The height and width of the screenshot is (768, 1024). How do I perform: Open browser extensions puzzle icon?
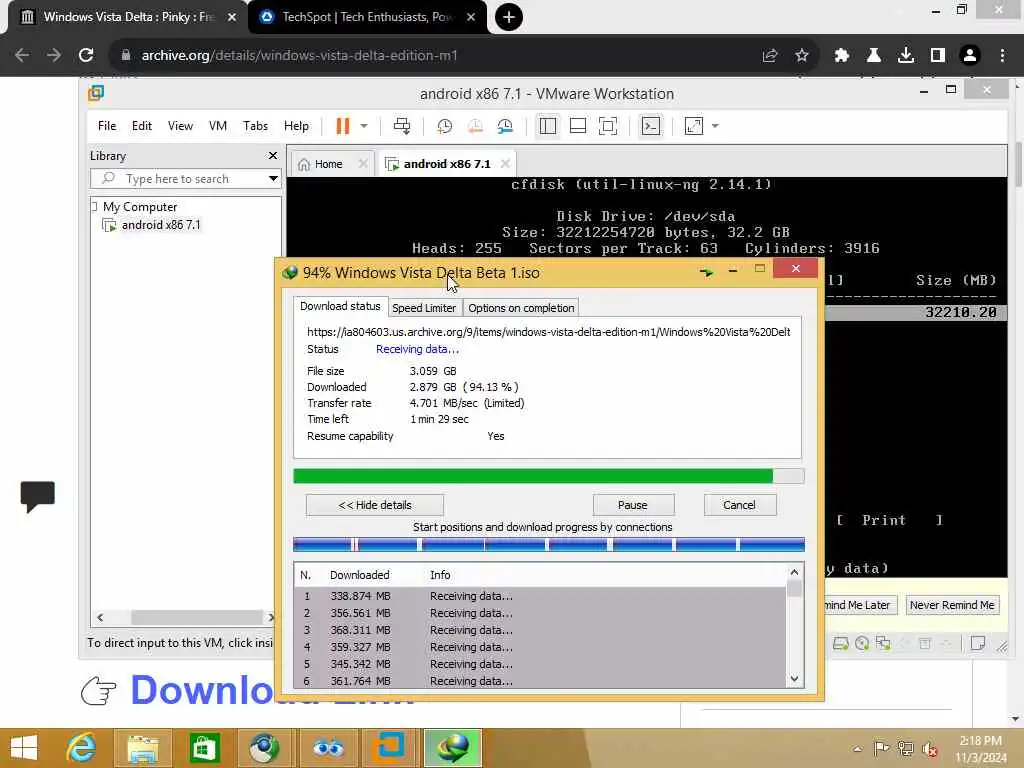842,56
